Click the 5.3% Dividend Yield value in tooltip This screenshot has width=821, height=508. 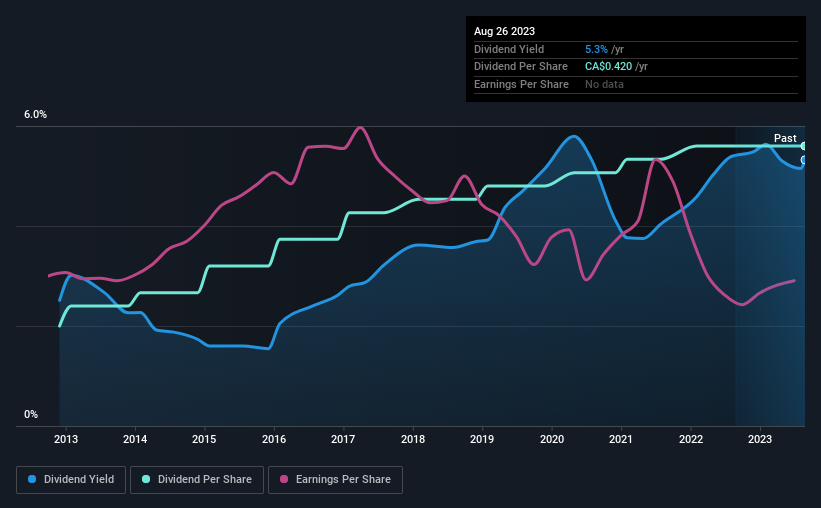pyautogui.click(x=596, y=49)
